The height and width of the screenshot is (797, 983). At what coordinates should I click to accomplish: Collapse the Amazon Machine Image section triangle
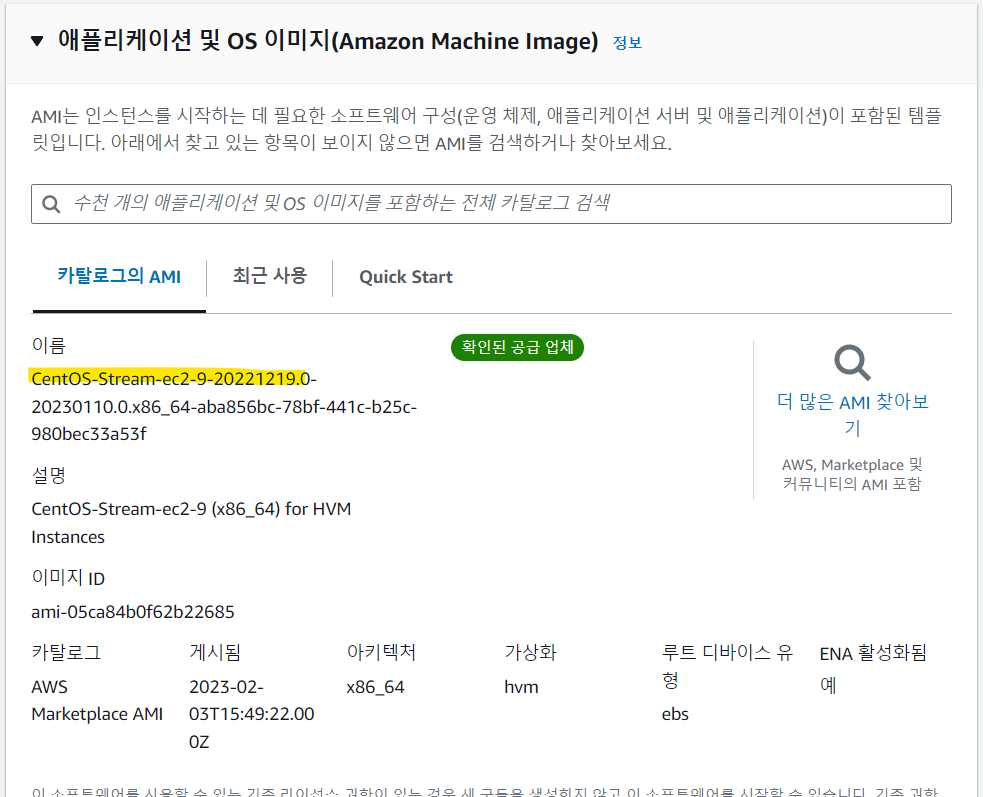point(37,41)
